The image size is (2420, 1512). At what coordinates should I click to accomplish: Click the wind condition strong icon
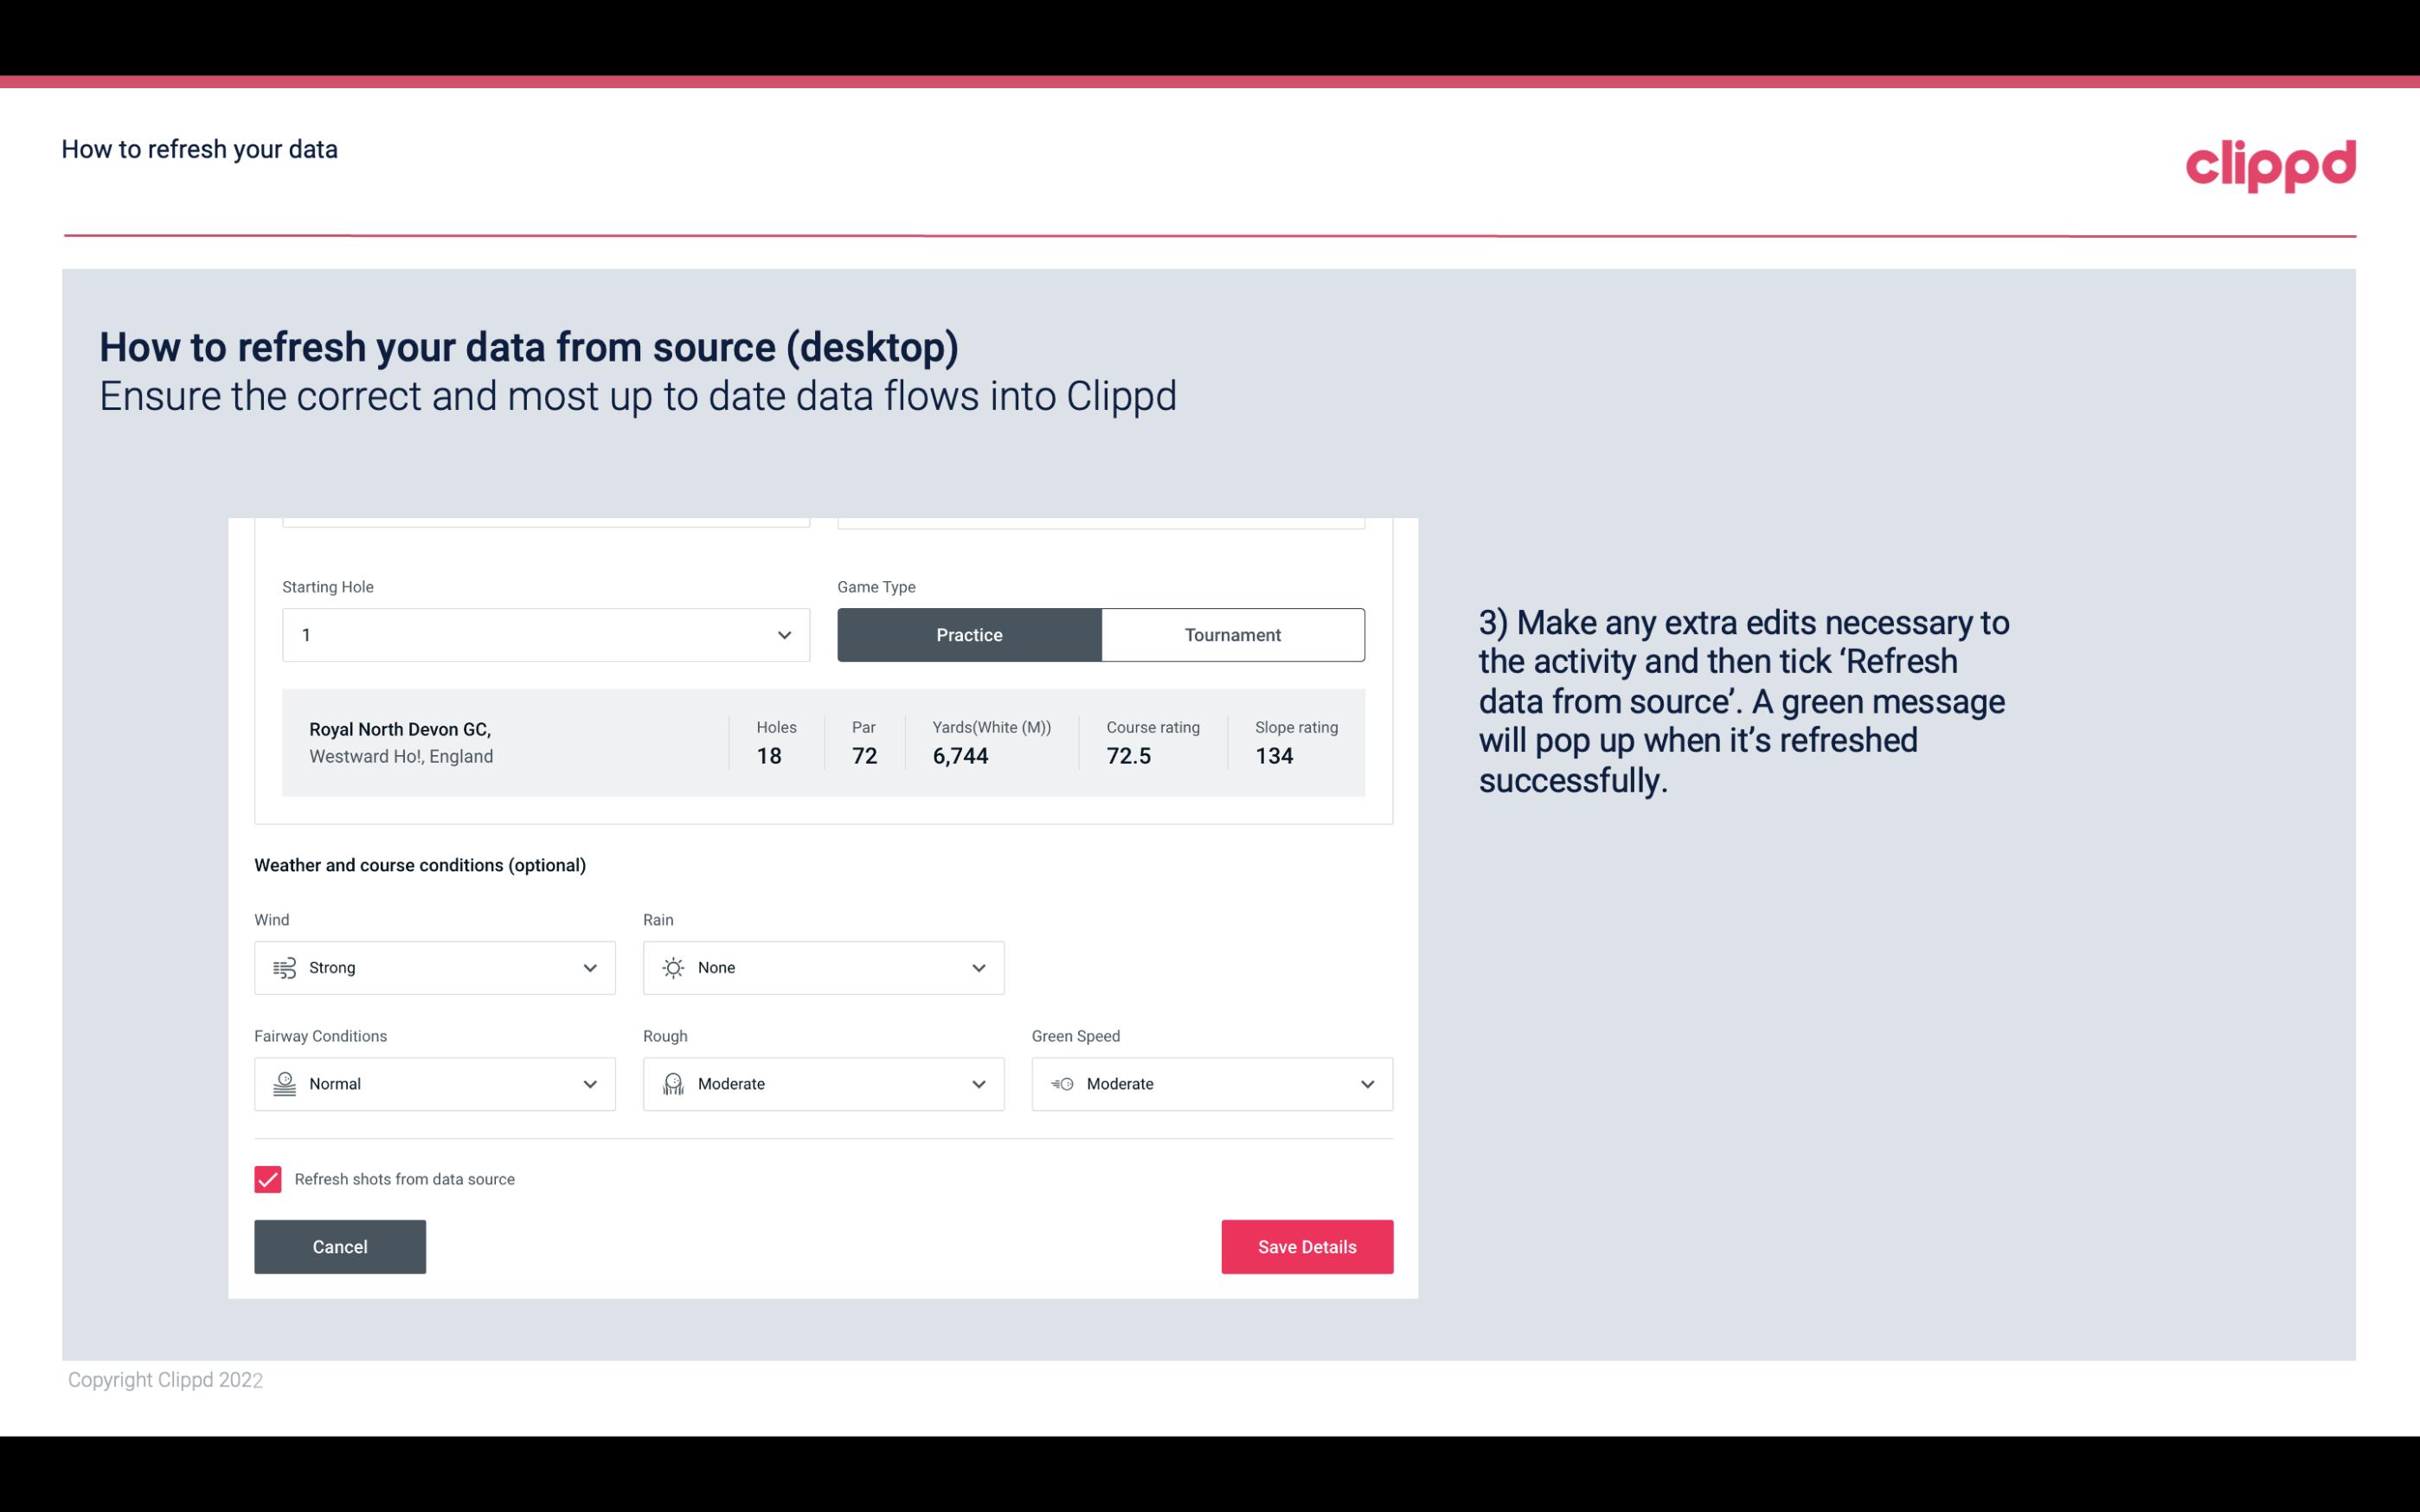click(282, 969)
